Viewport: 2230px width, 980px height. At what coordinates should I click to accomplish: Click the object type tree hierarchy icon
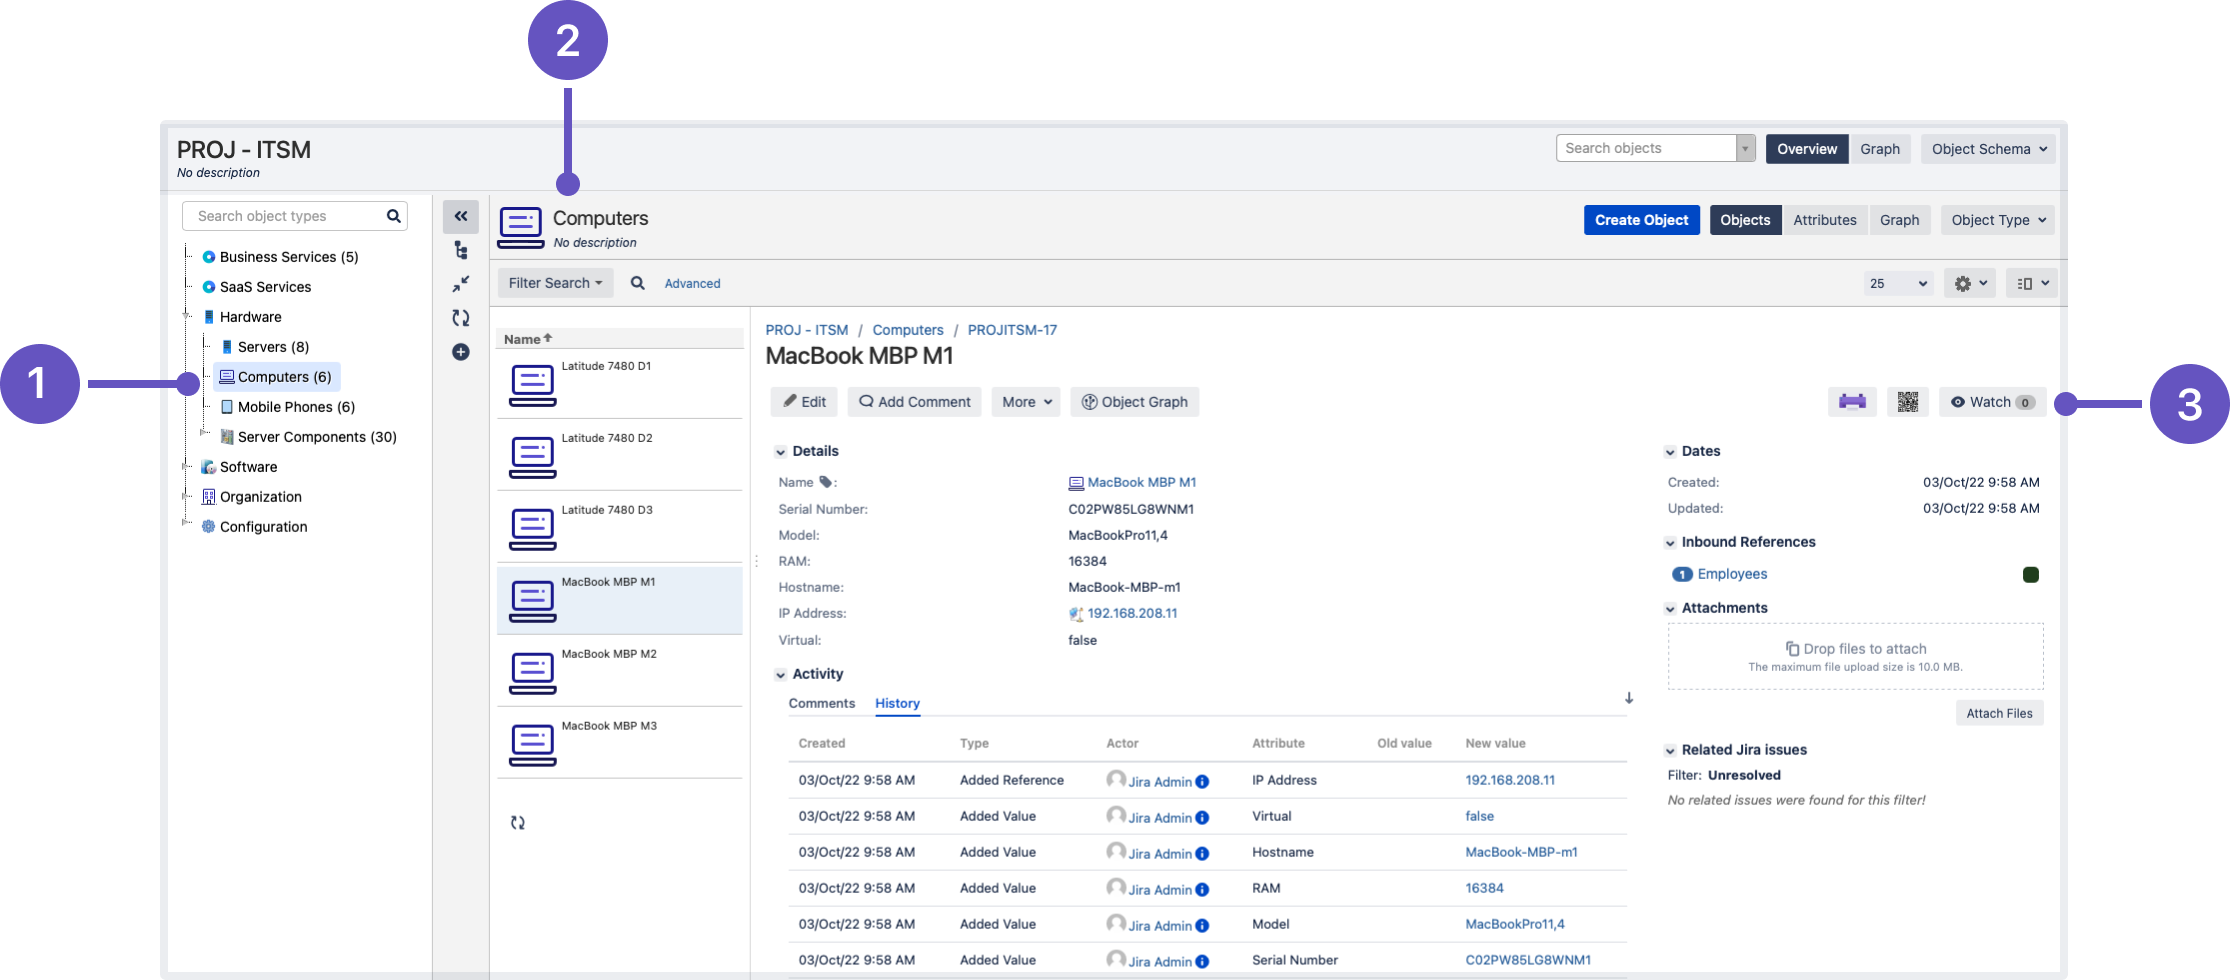coord(461,250)
